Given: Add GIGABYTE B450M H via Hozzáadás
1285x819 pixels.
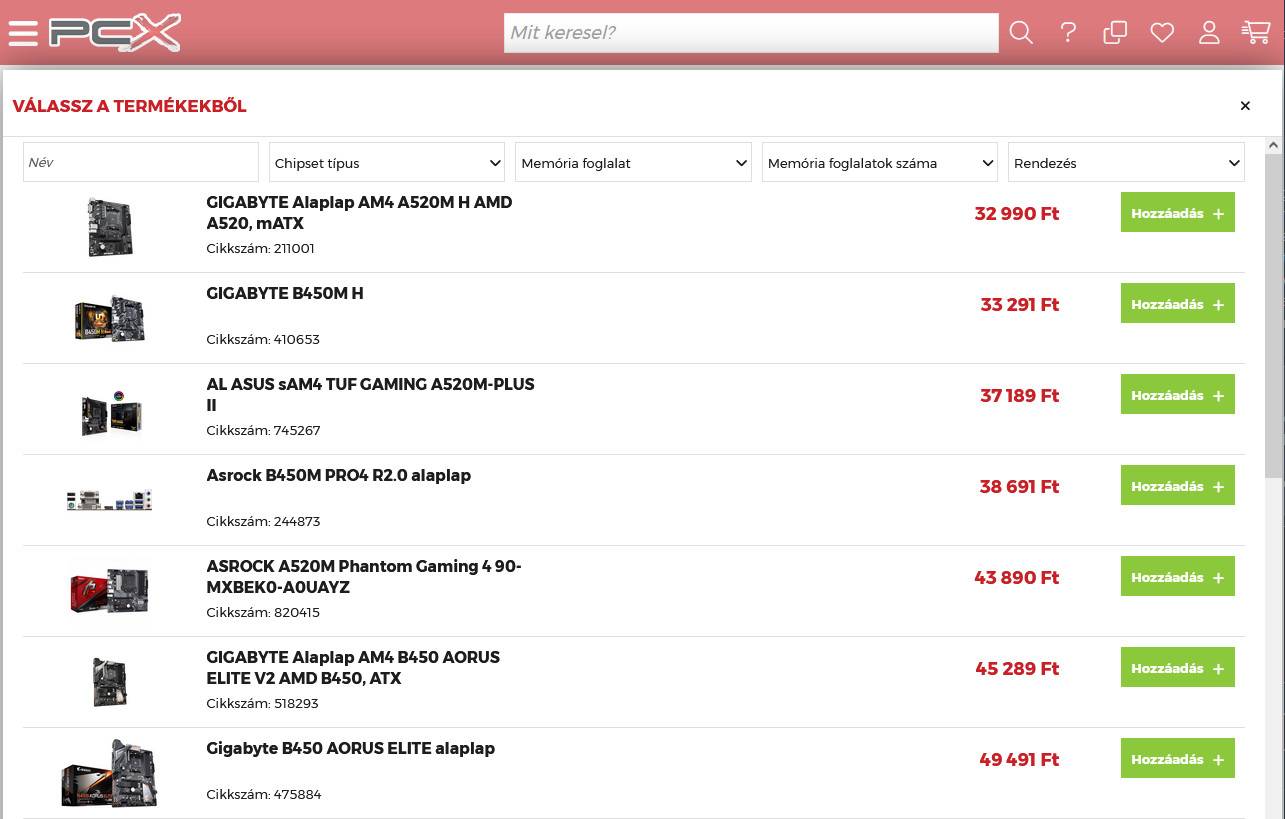Looking at the screenshot, I should coord(1177,304).
